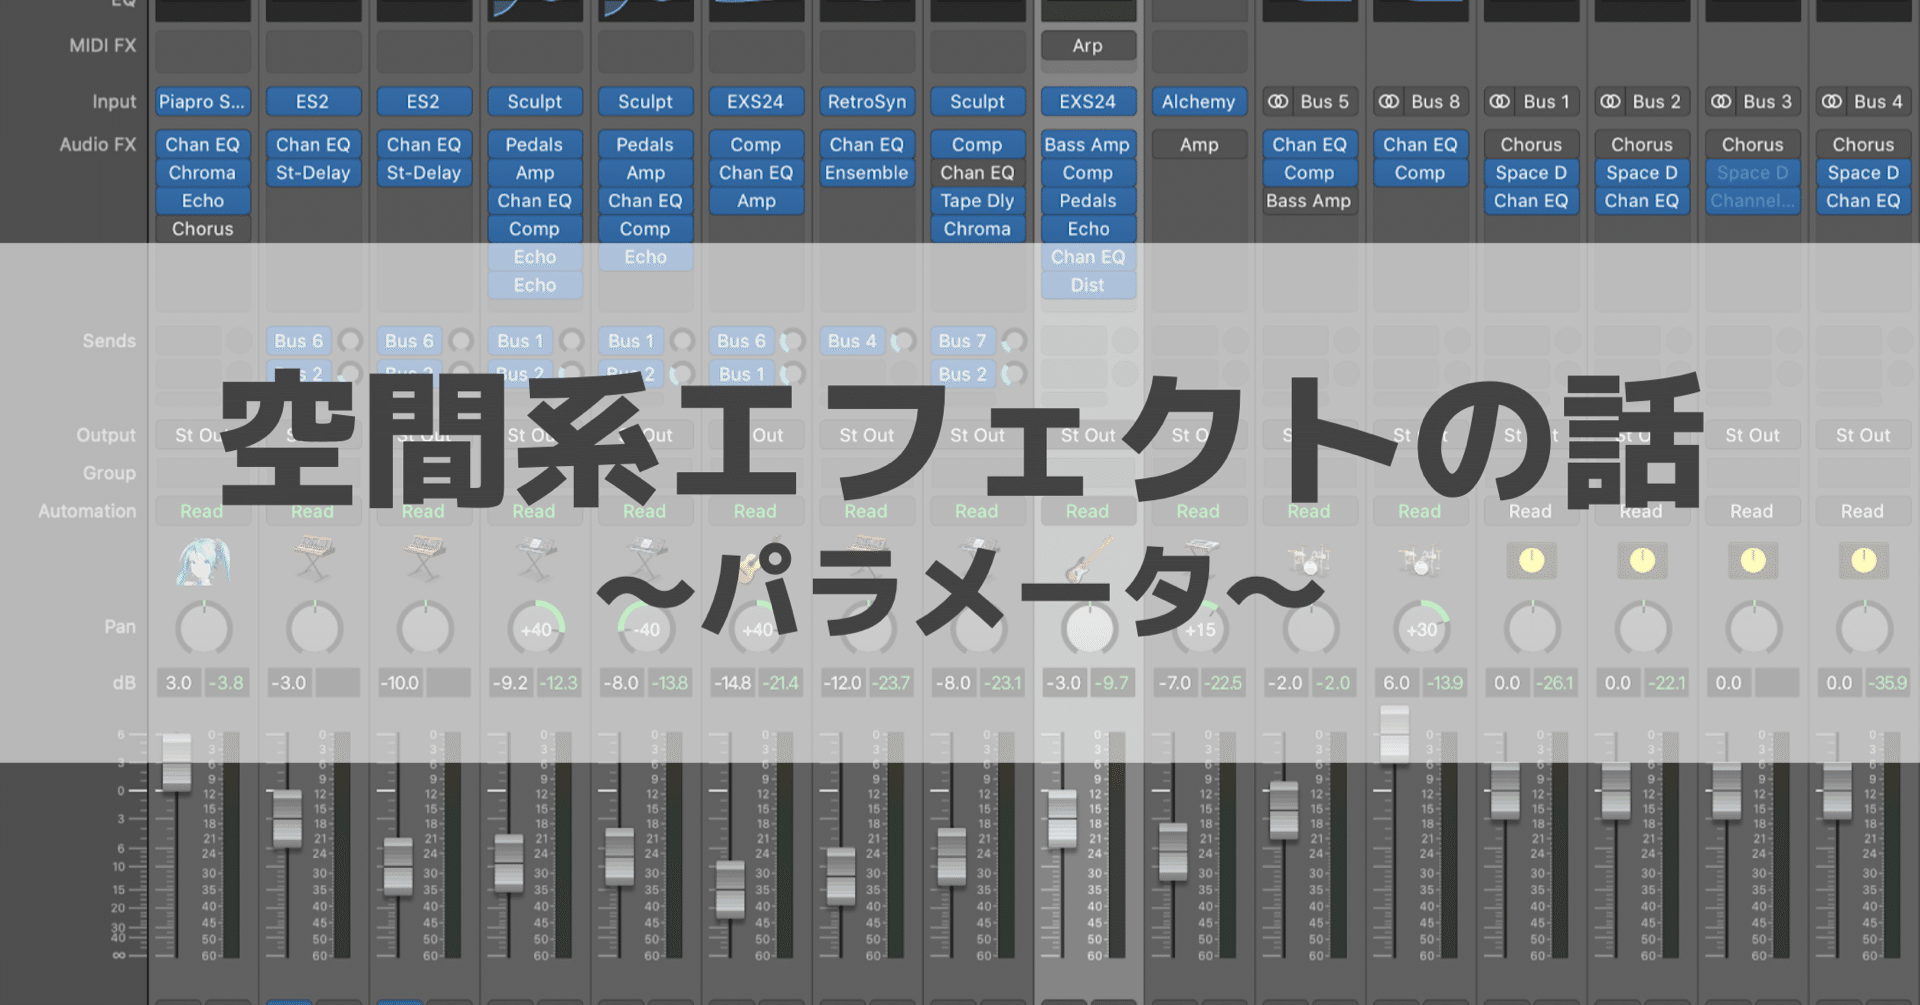Screen dimensions: 1920x1005
Task: Click keyboard track icon on Alchemy channel
Action: pyautogui.click(x=1198, y=559)
